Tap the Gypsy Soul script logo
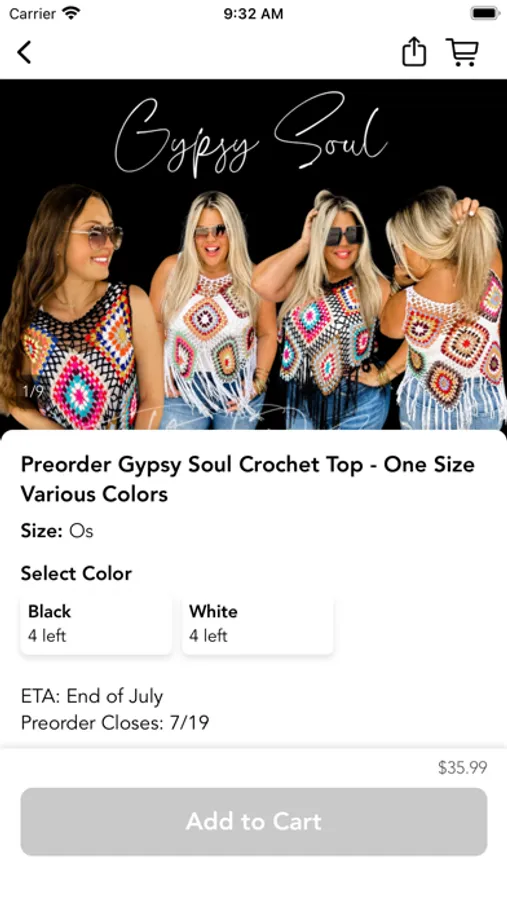507x900 pixels. point(250,135)
